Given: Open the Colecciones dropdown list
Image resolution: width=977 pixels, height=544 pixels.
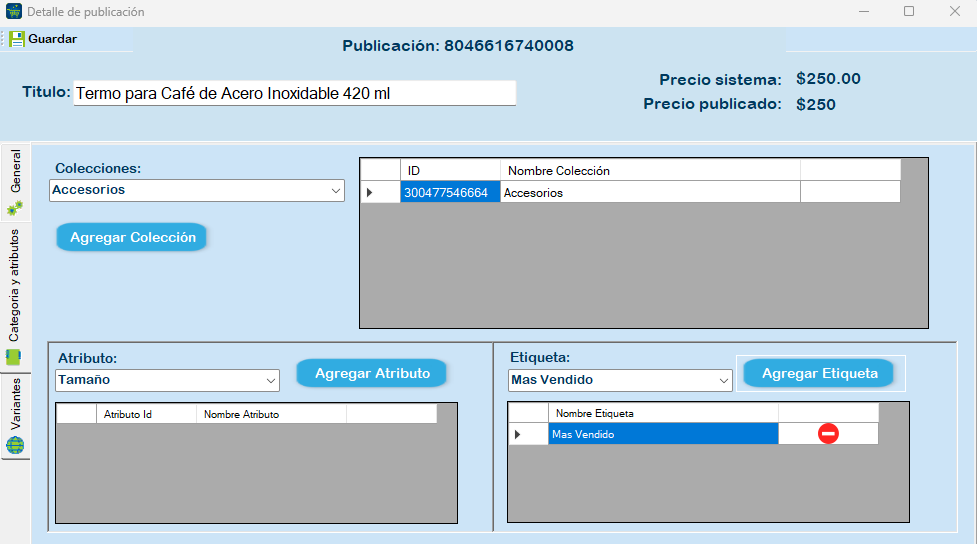Looking at the screenshot, I should click(x=335, y=190).
